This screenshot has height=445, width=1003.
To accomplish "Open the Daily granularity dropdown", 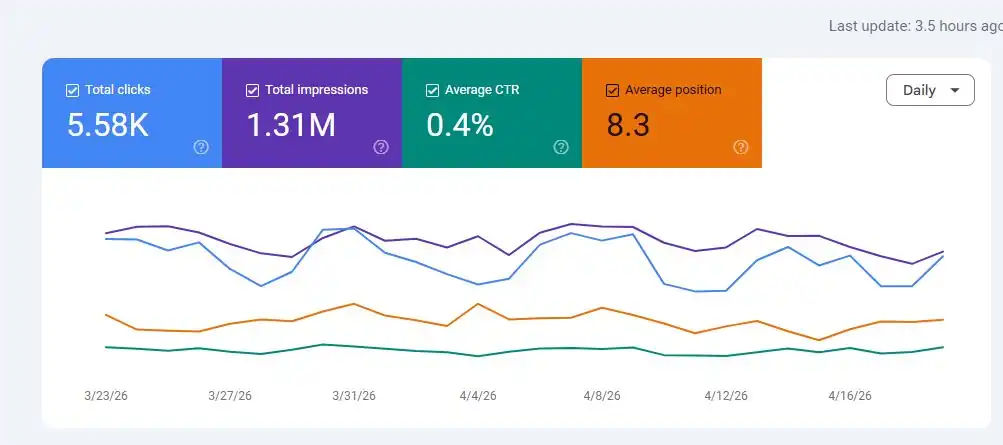I will (930, 90).
